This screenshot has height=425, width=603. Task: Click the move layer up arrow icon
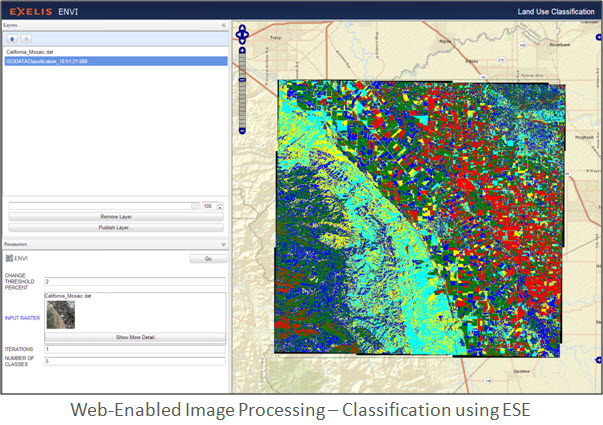pyautogui.click(x=13, y=37)
